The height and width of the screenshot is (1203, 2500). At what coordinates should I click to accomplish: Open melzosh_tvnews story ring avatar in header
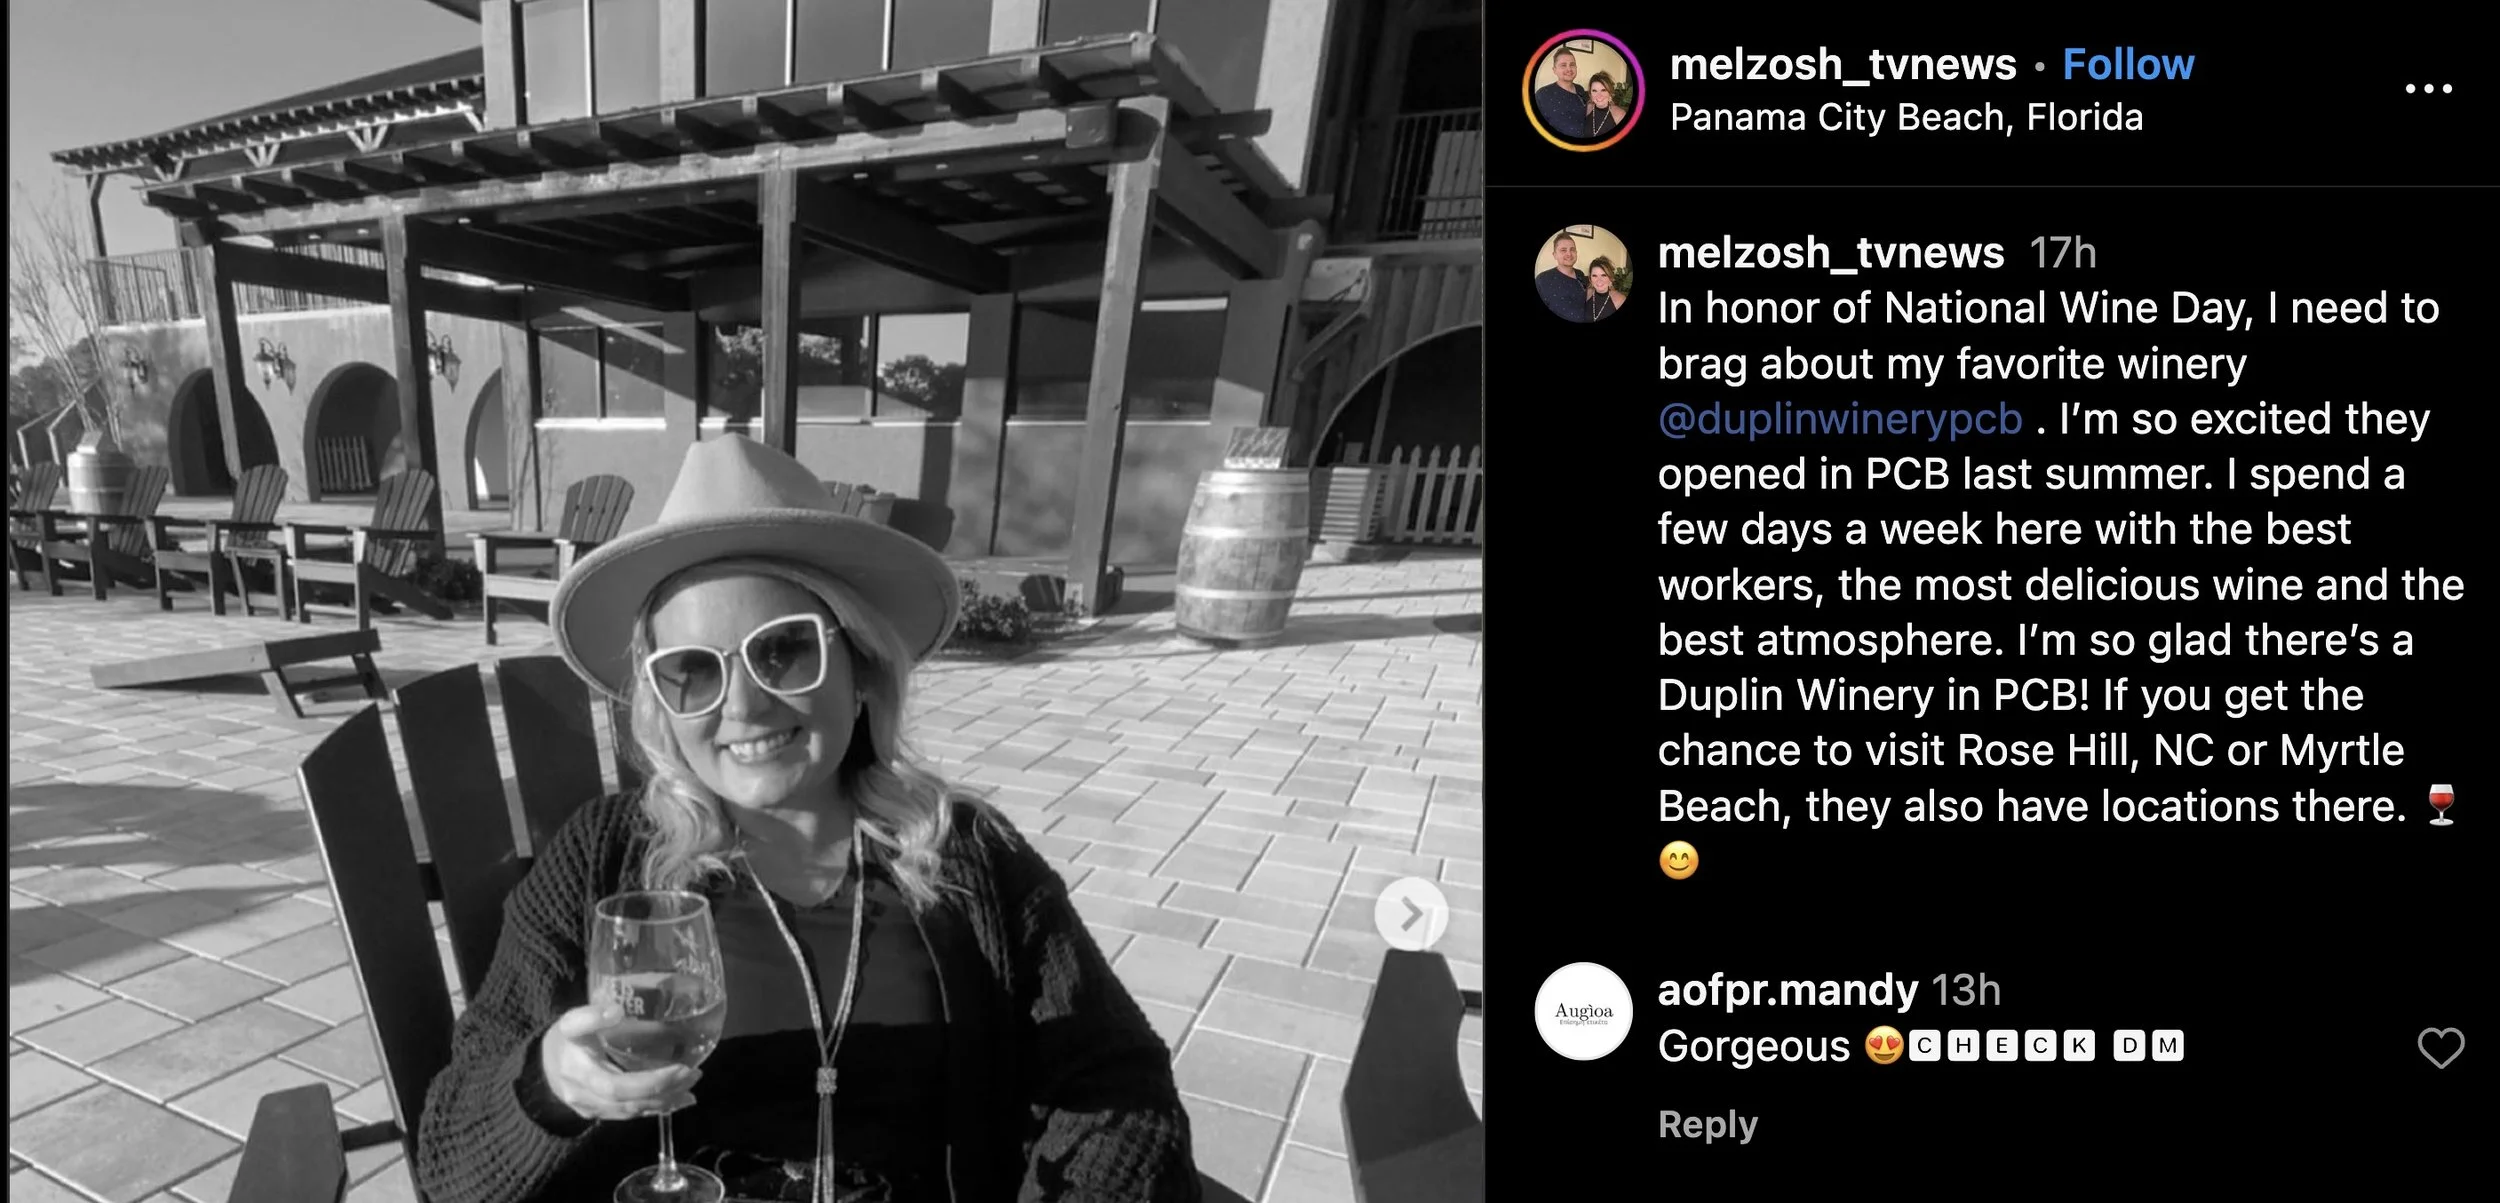click(1583, 90)
